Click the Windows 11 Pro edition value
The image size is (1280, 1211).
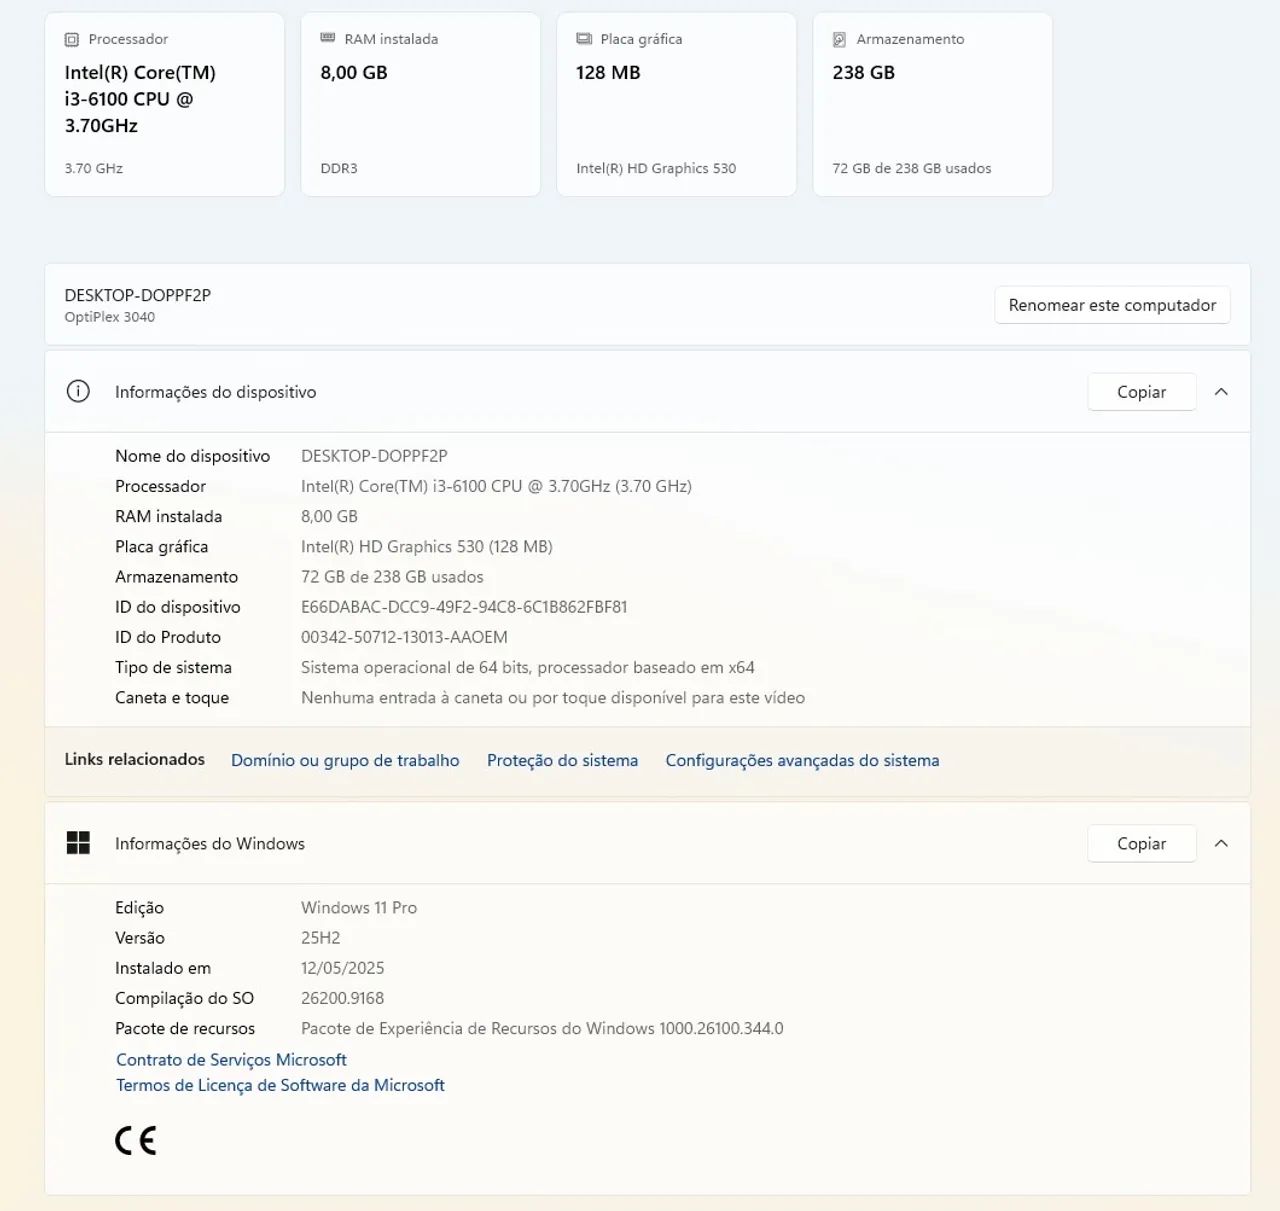359,908
